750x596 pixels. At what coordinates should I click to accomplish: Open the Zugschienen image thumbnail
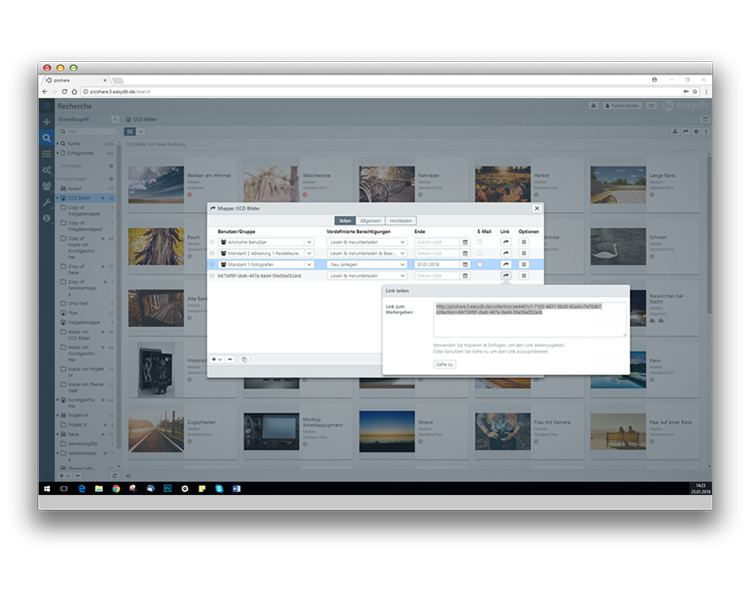point(156,431)
